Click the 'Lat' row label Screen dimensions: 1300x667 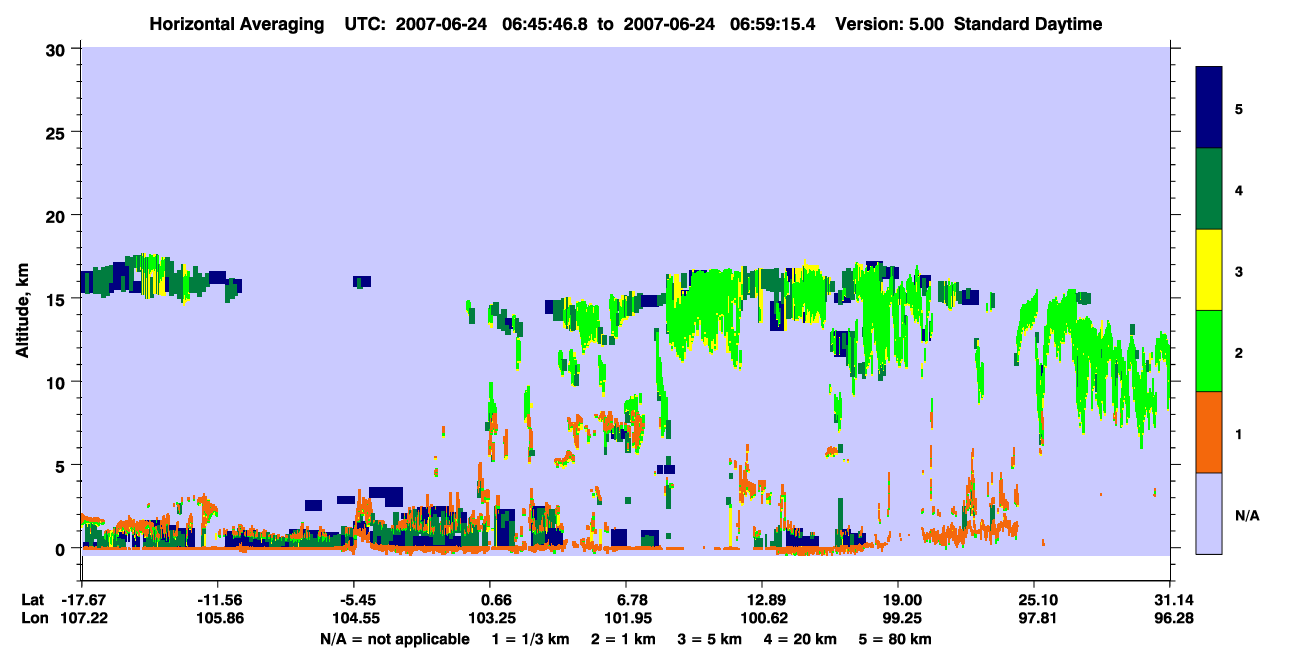tap(33, 599)
